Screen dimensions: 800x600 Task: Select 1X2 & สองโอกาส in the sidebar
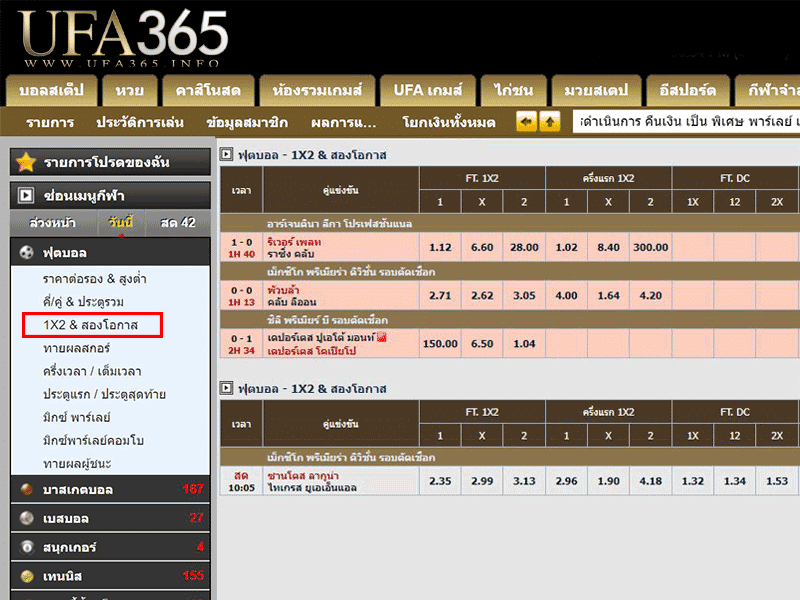(91, 325)
